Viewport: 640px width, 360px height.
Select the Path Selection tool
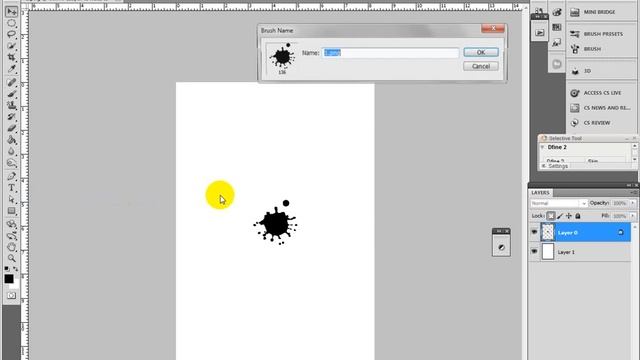coord(11,199)
